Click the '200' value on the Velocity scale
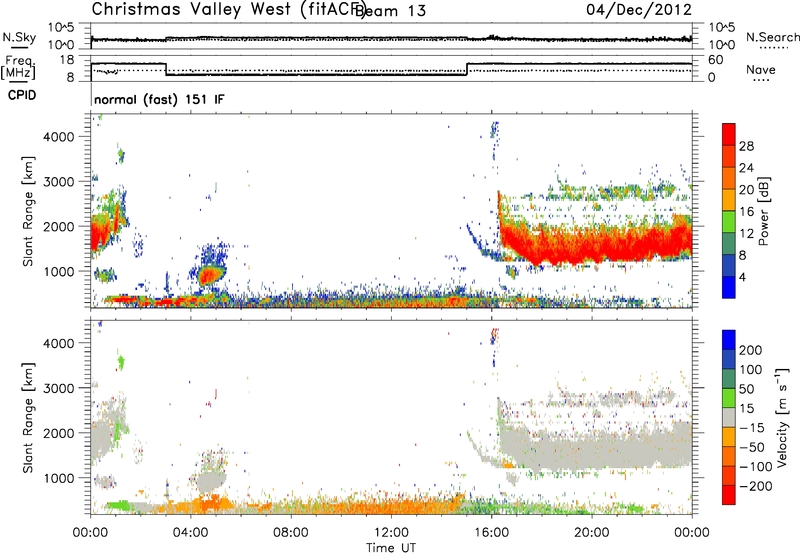The image size is (800, 554). pos(751,350)
